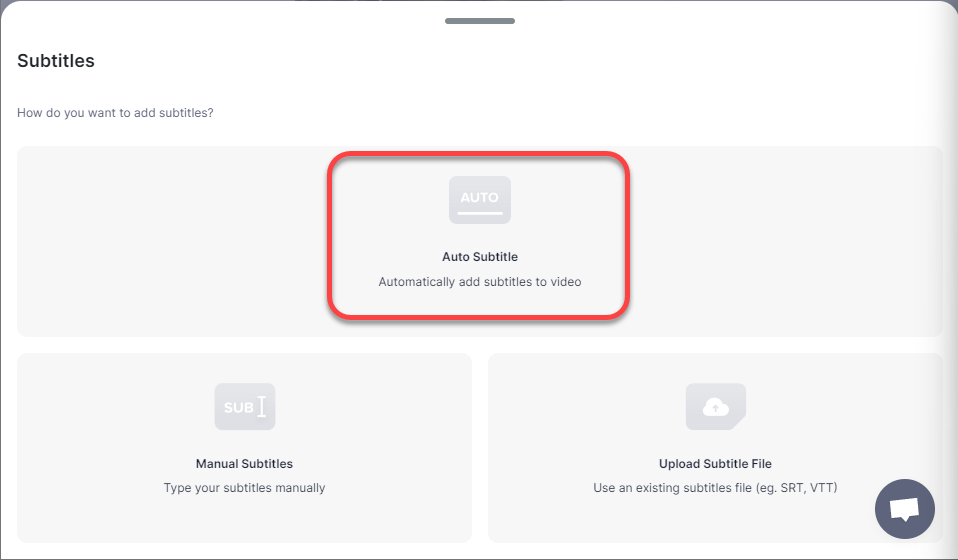Click 'Type your subtitles manually' description
Viewport: 958px width, 560px height.
click(244, 488)
